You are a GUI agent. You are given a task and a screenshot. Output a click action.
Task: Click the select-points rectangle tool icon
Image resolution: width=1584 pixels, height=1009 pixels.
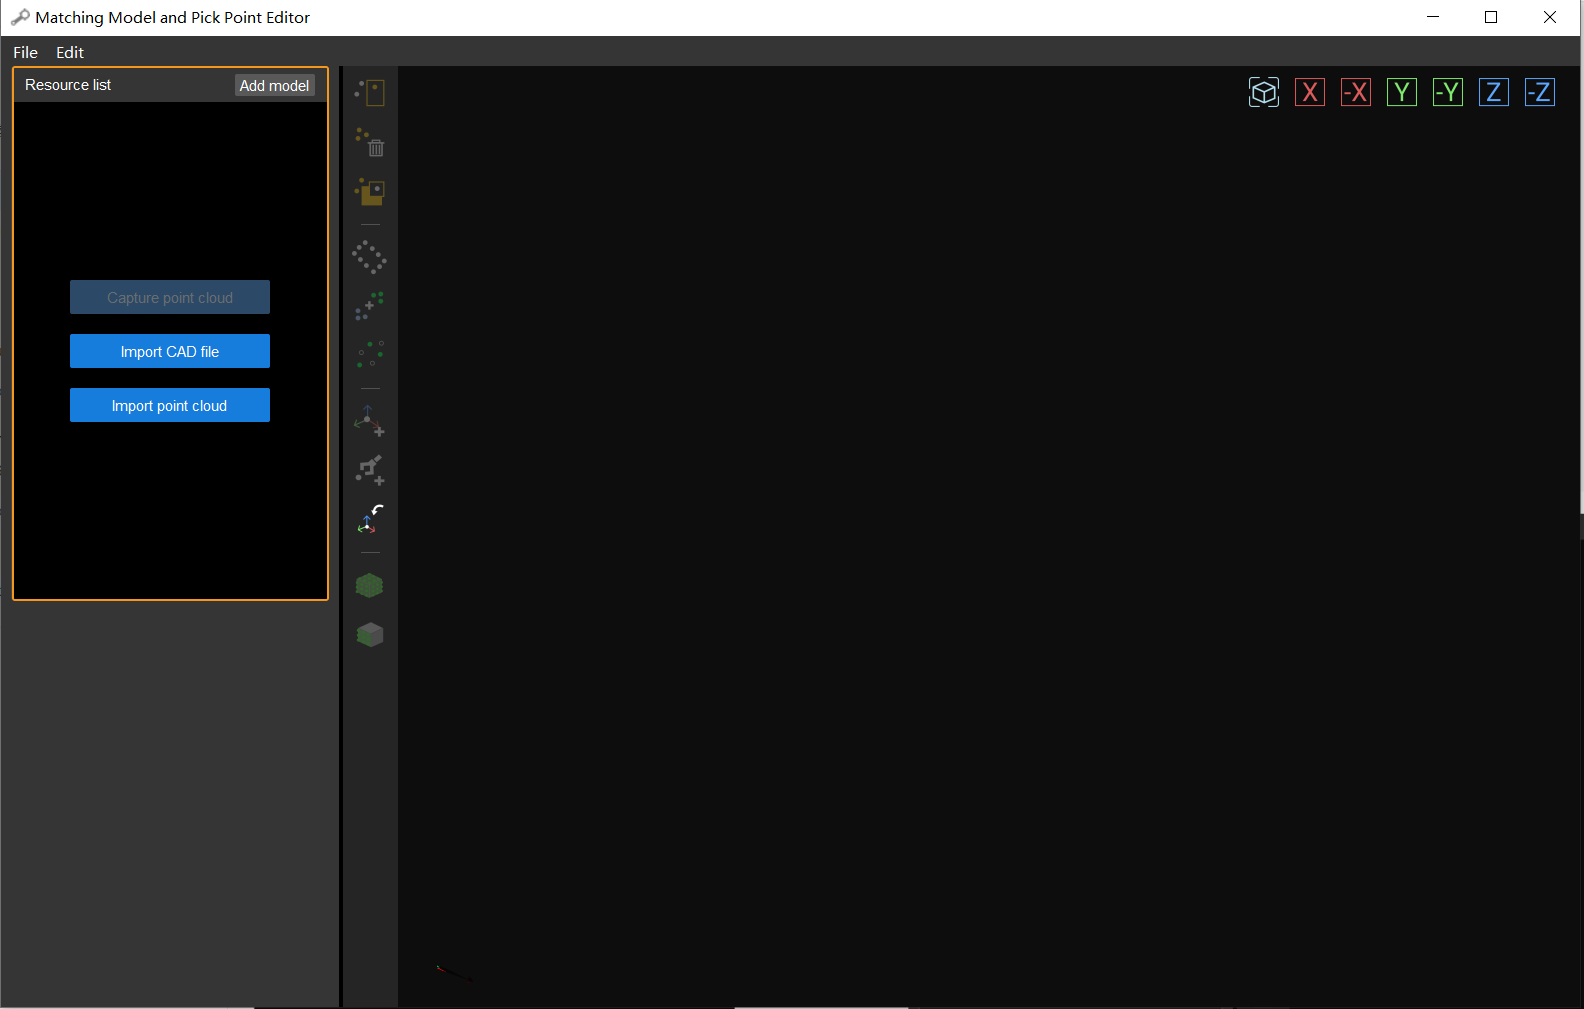click(x=370, y=93)
